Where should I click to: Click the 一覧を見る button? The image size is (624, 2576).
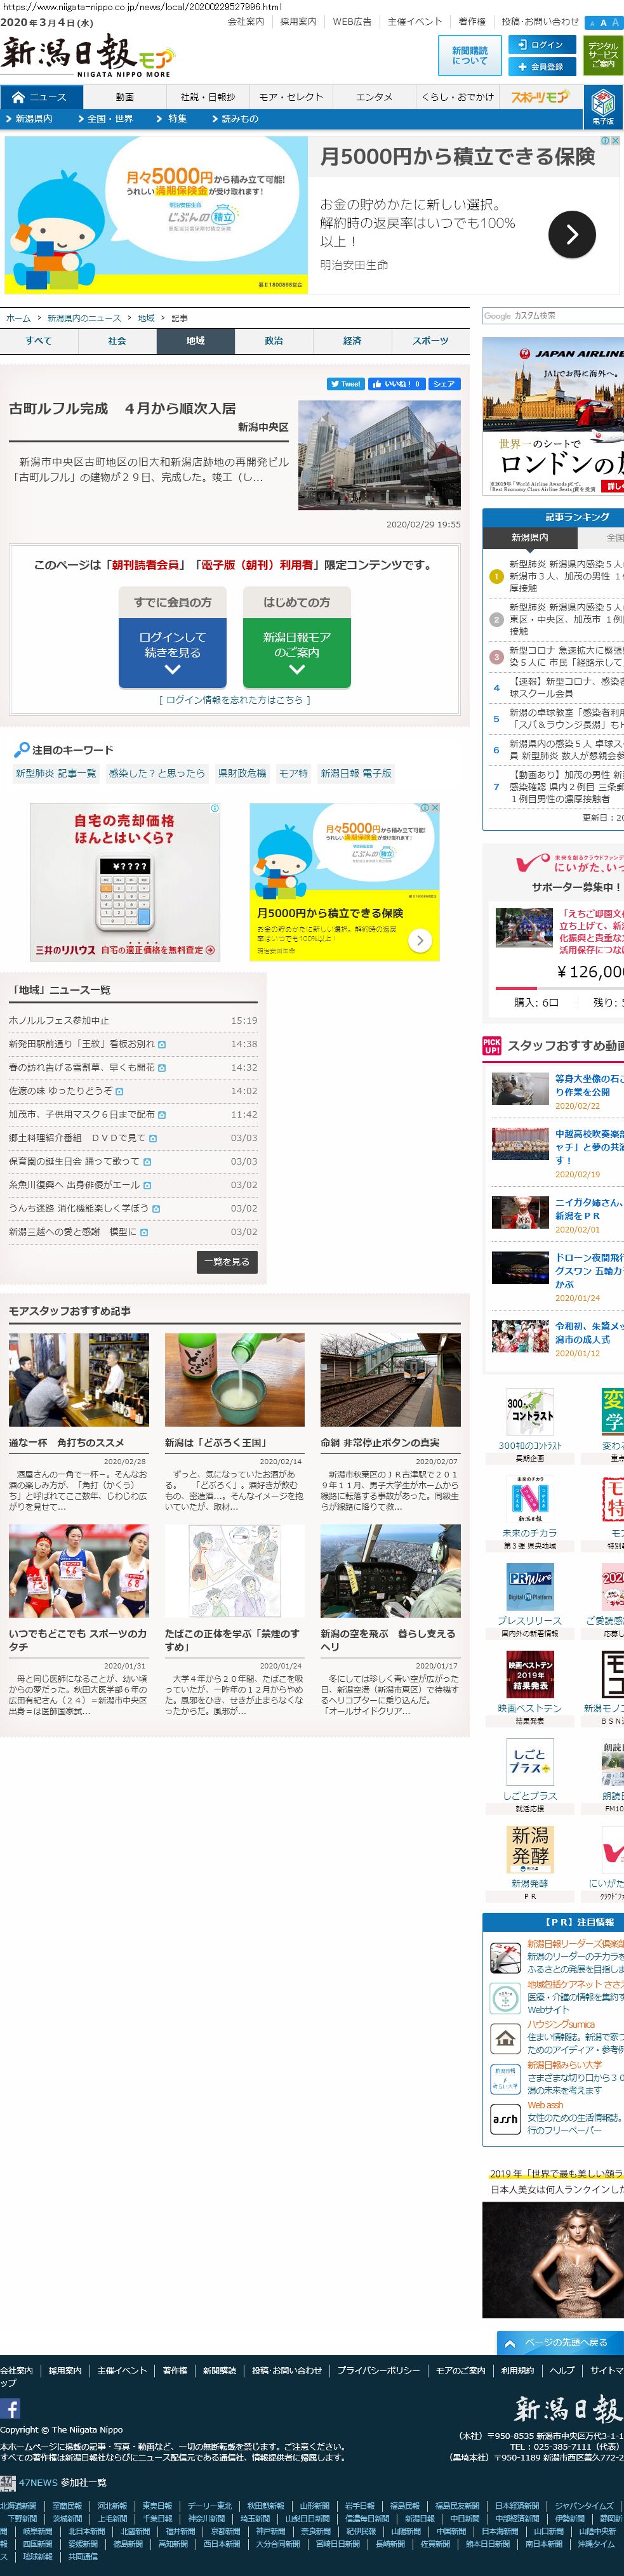pyautogui.click(x=227, y=1262)
